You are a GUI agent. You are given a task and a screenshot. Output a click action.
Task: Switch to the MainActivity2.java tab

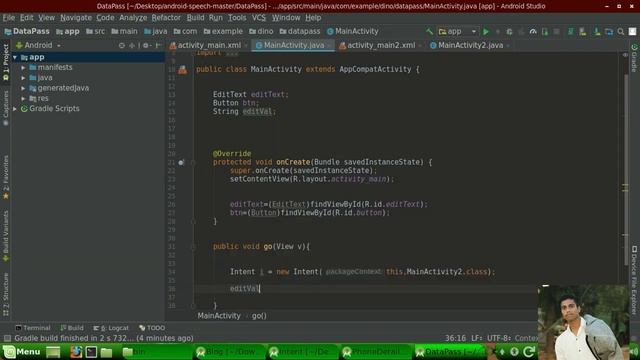coord(467,45)
